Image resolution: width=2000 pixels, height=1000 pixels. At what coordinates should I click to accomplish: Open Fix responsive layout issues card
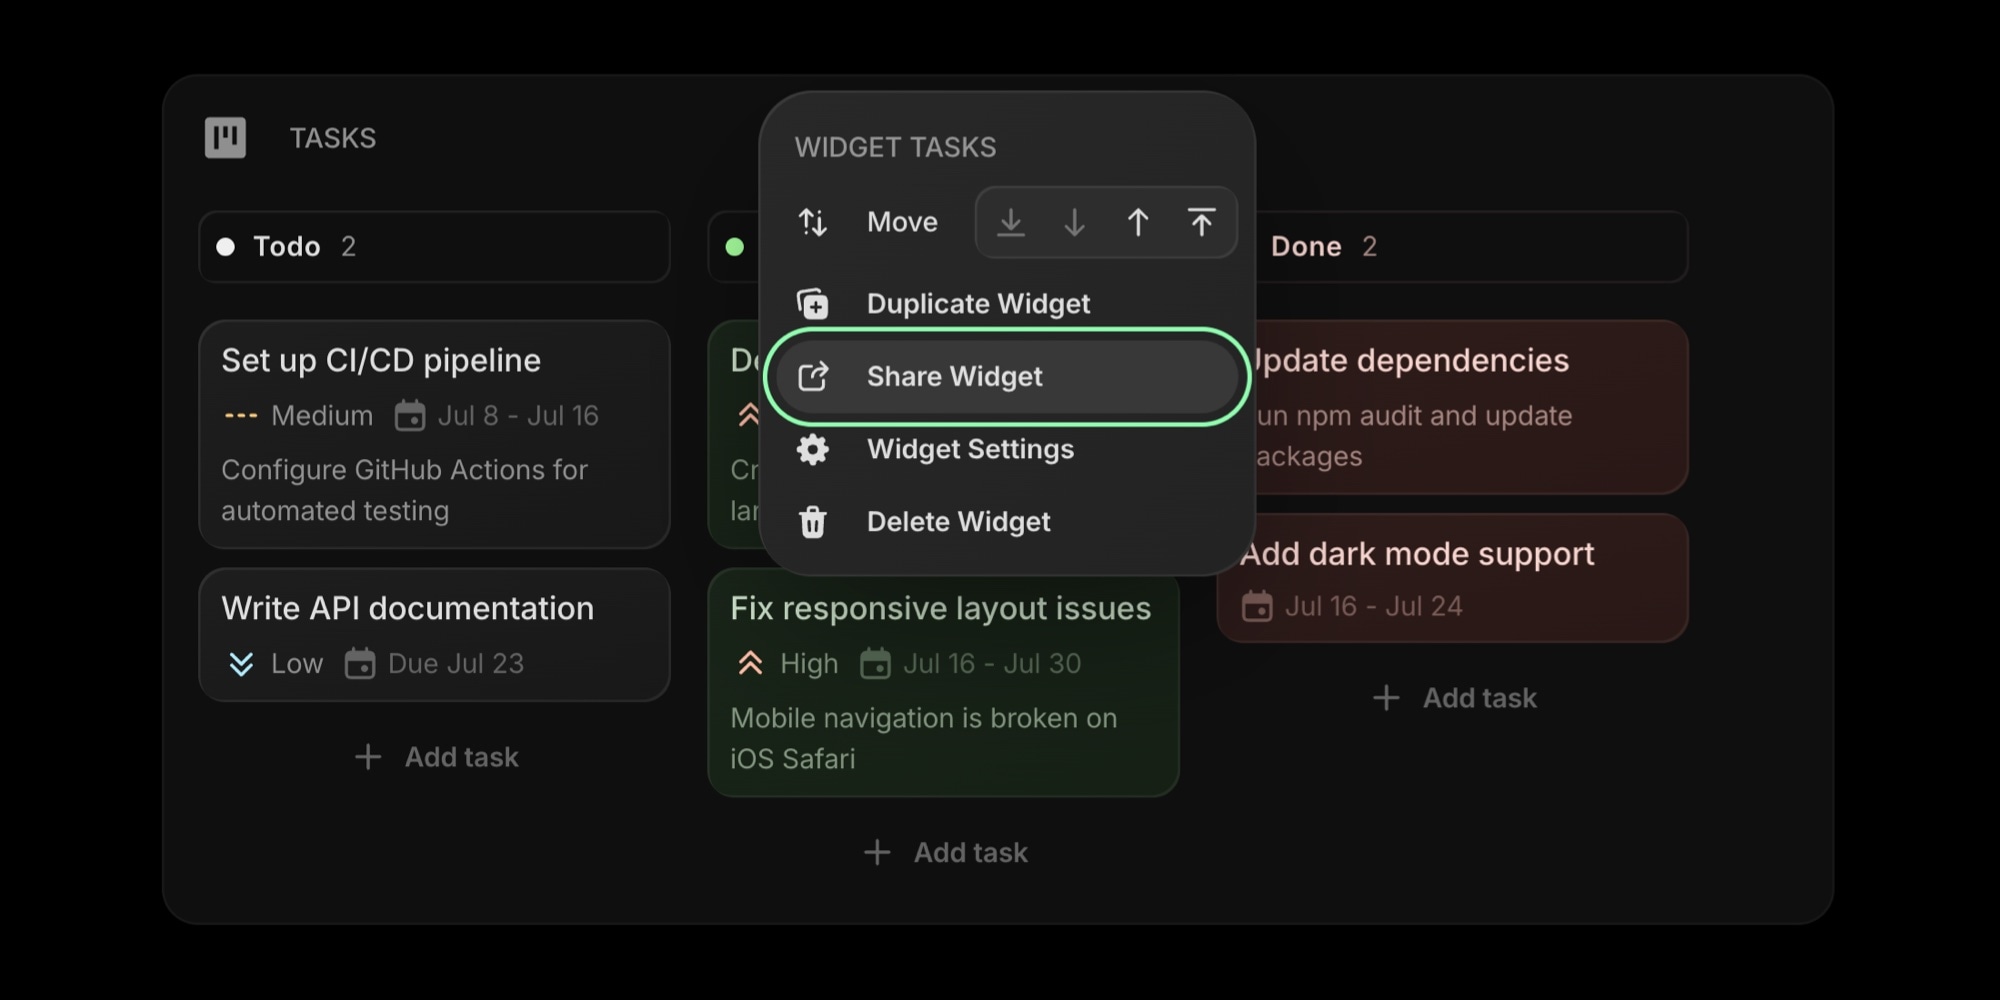(943, 682)
